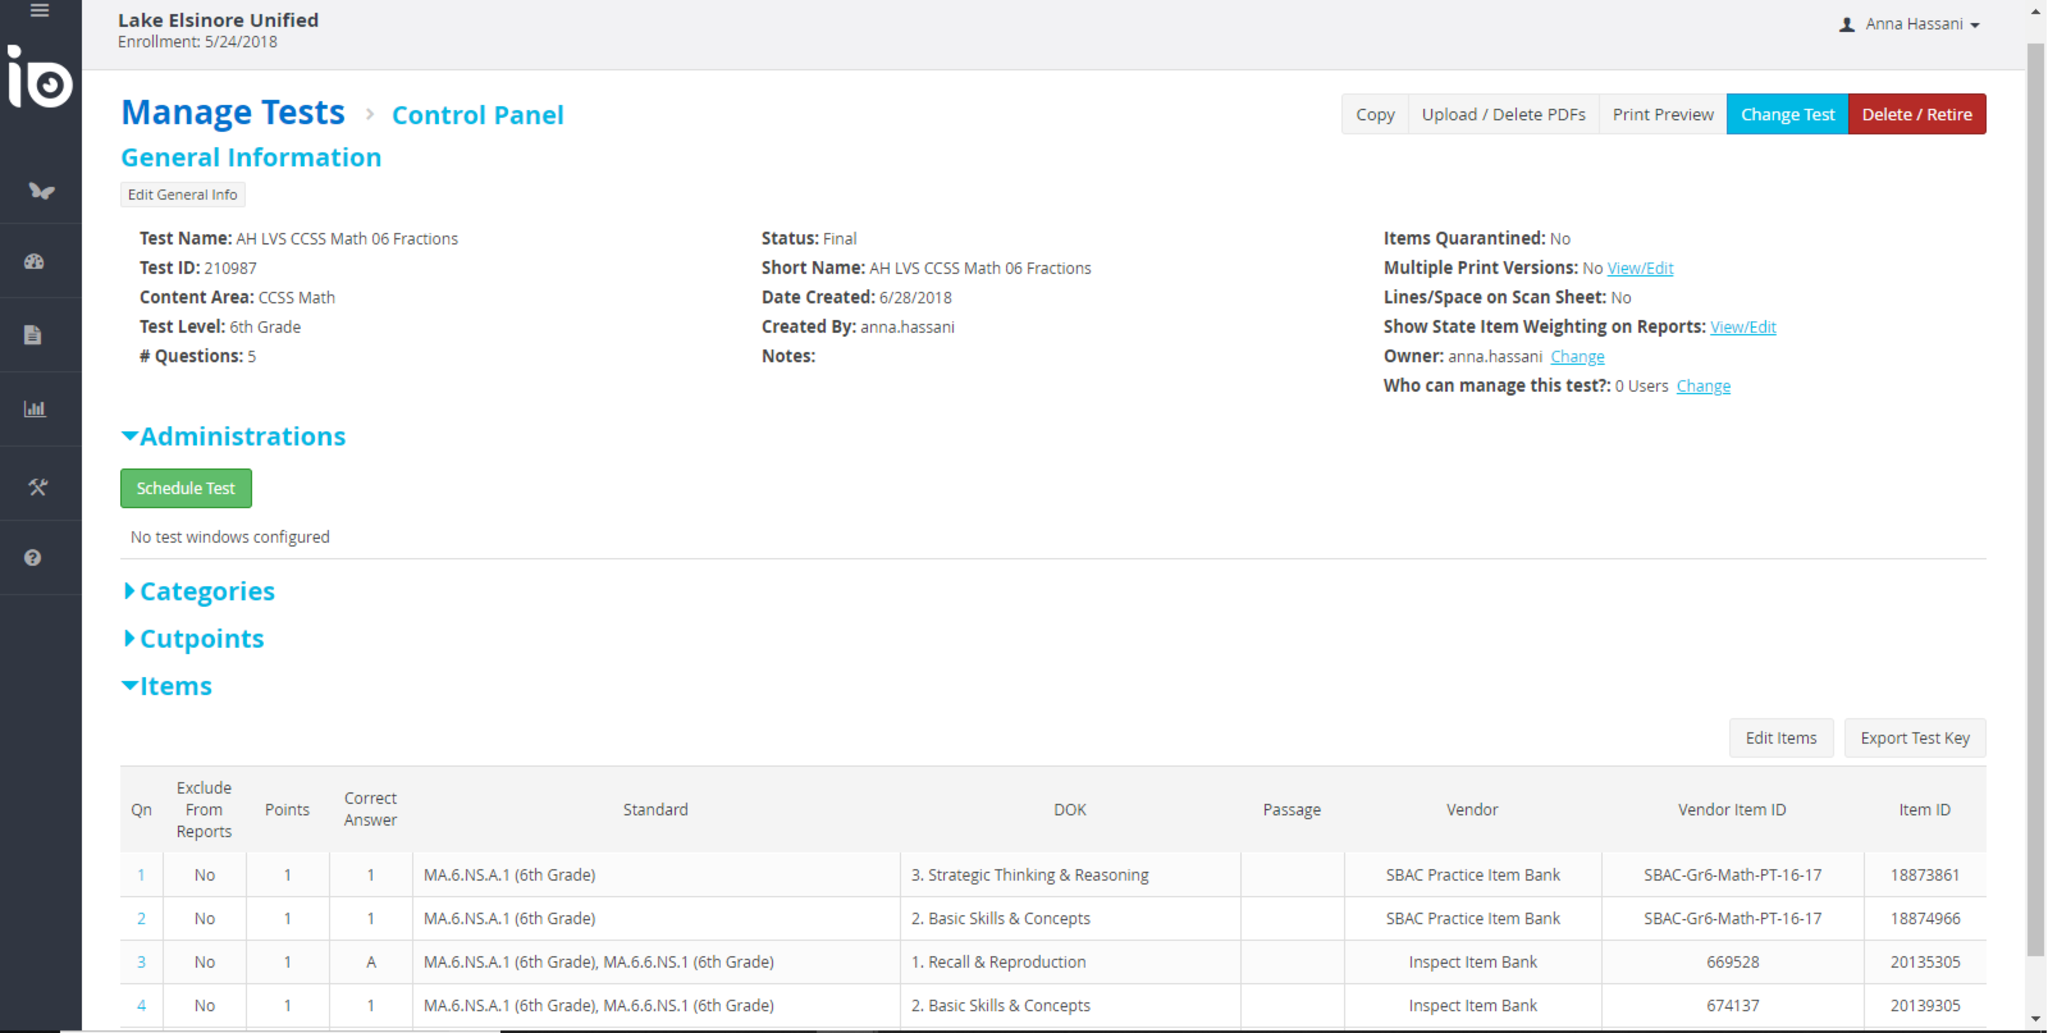The height and width of the screenshot is (1033, 2048).
Task: Open the Anna Hassani user dropdown
Action: pos(1910,24)
